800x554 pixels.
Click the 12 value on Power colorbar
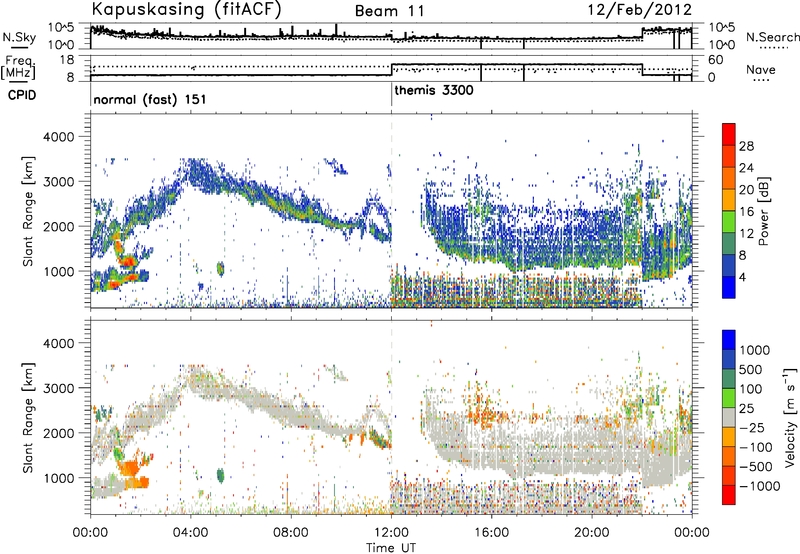[x=746, y=234]
